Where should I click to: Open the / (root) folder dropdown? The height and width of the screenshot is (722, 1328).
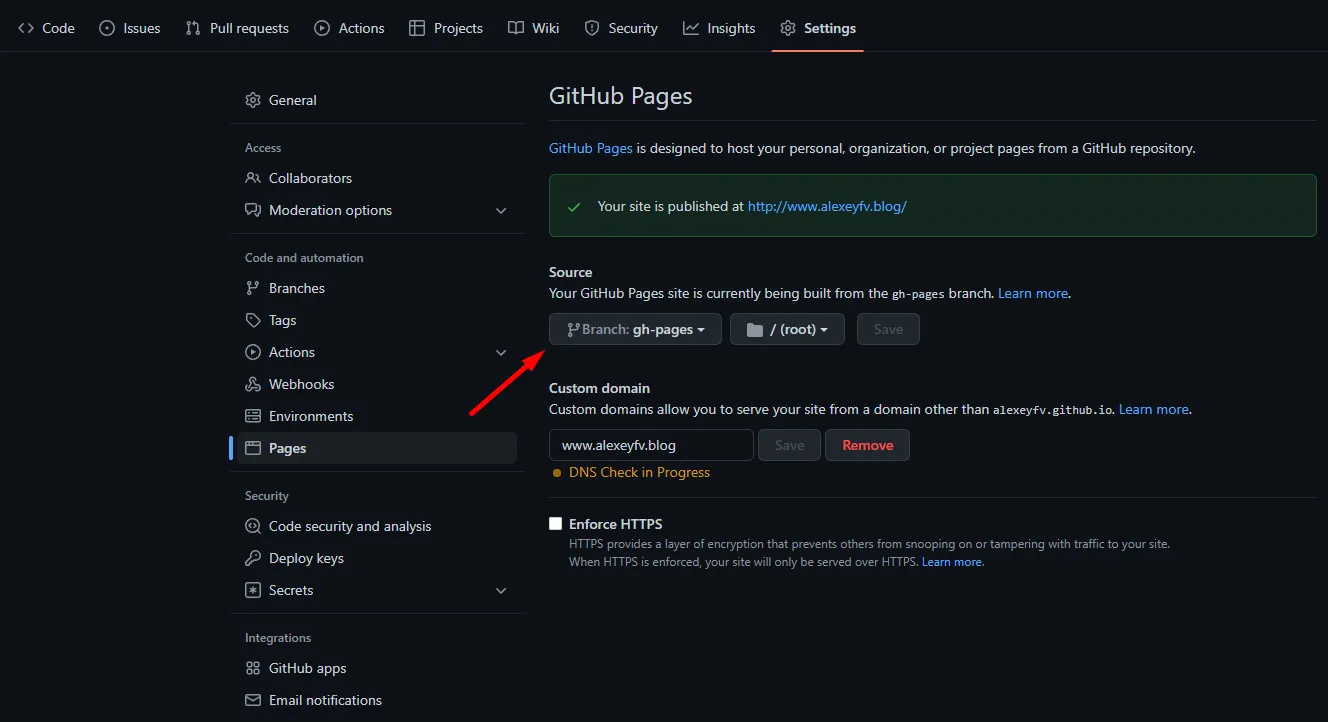[x=787, y=328]
